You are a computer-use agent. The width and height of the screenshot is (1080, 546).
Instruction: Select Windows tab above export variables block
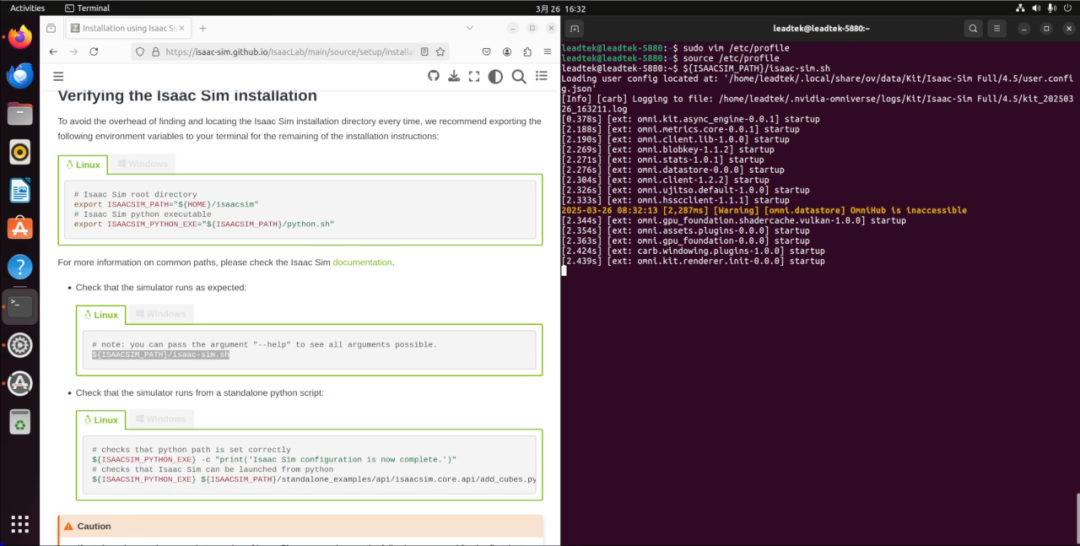click(143, 164)
